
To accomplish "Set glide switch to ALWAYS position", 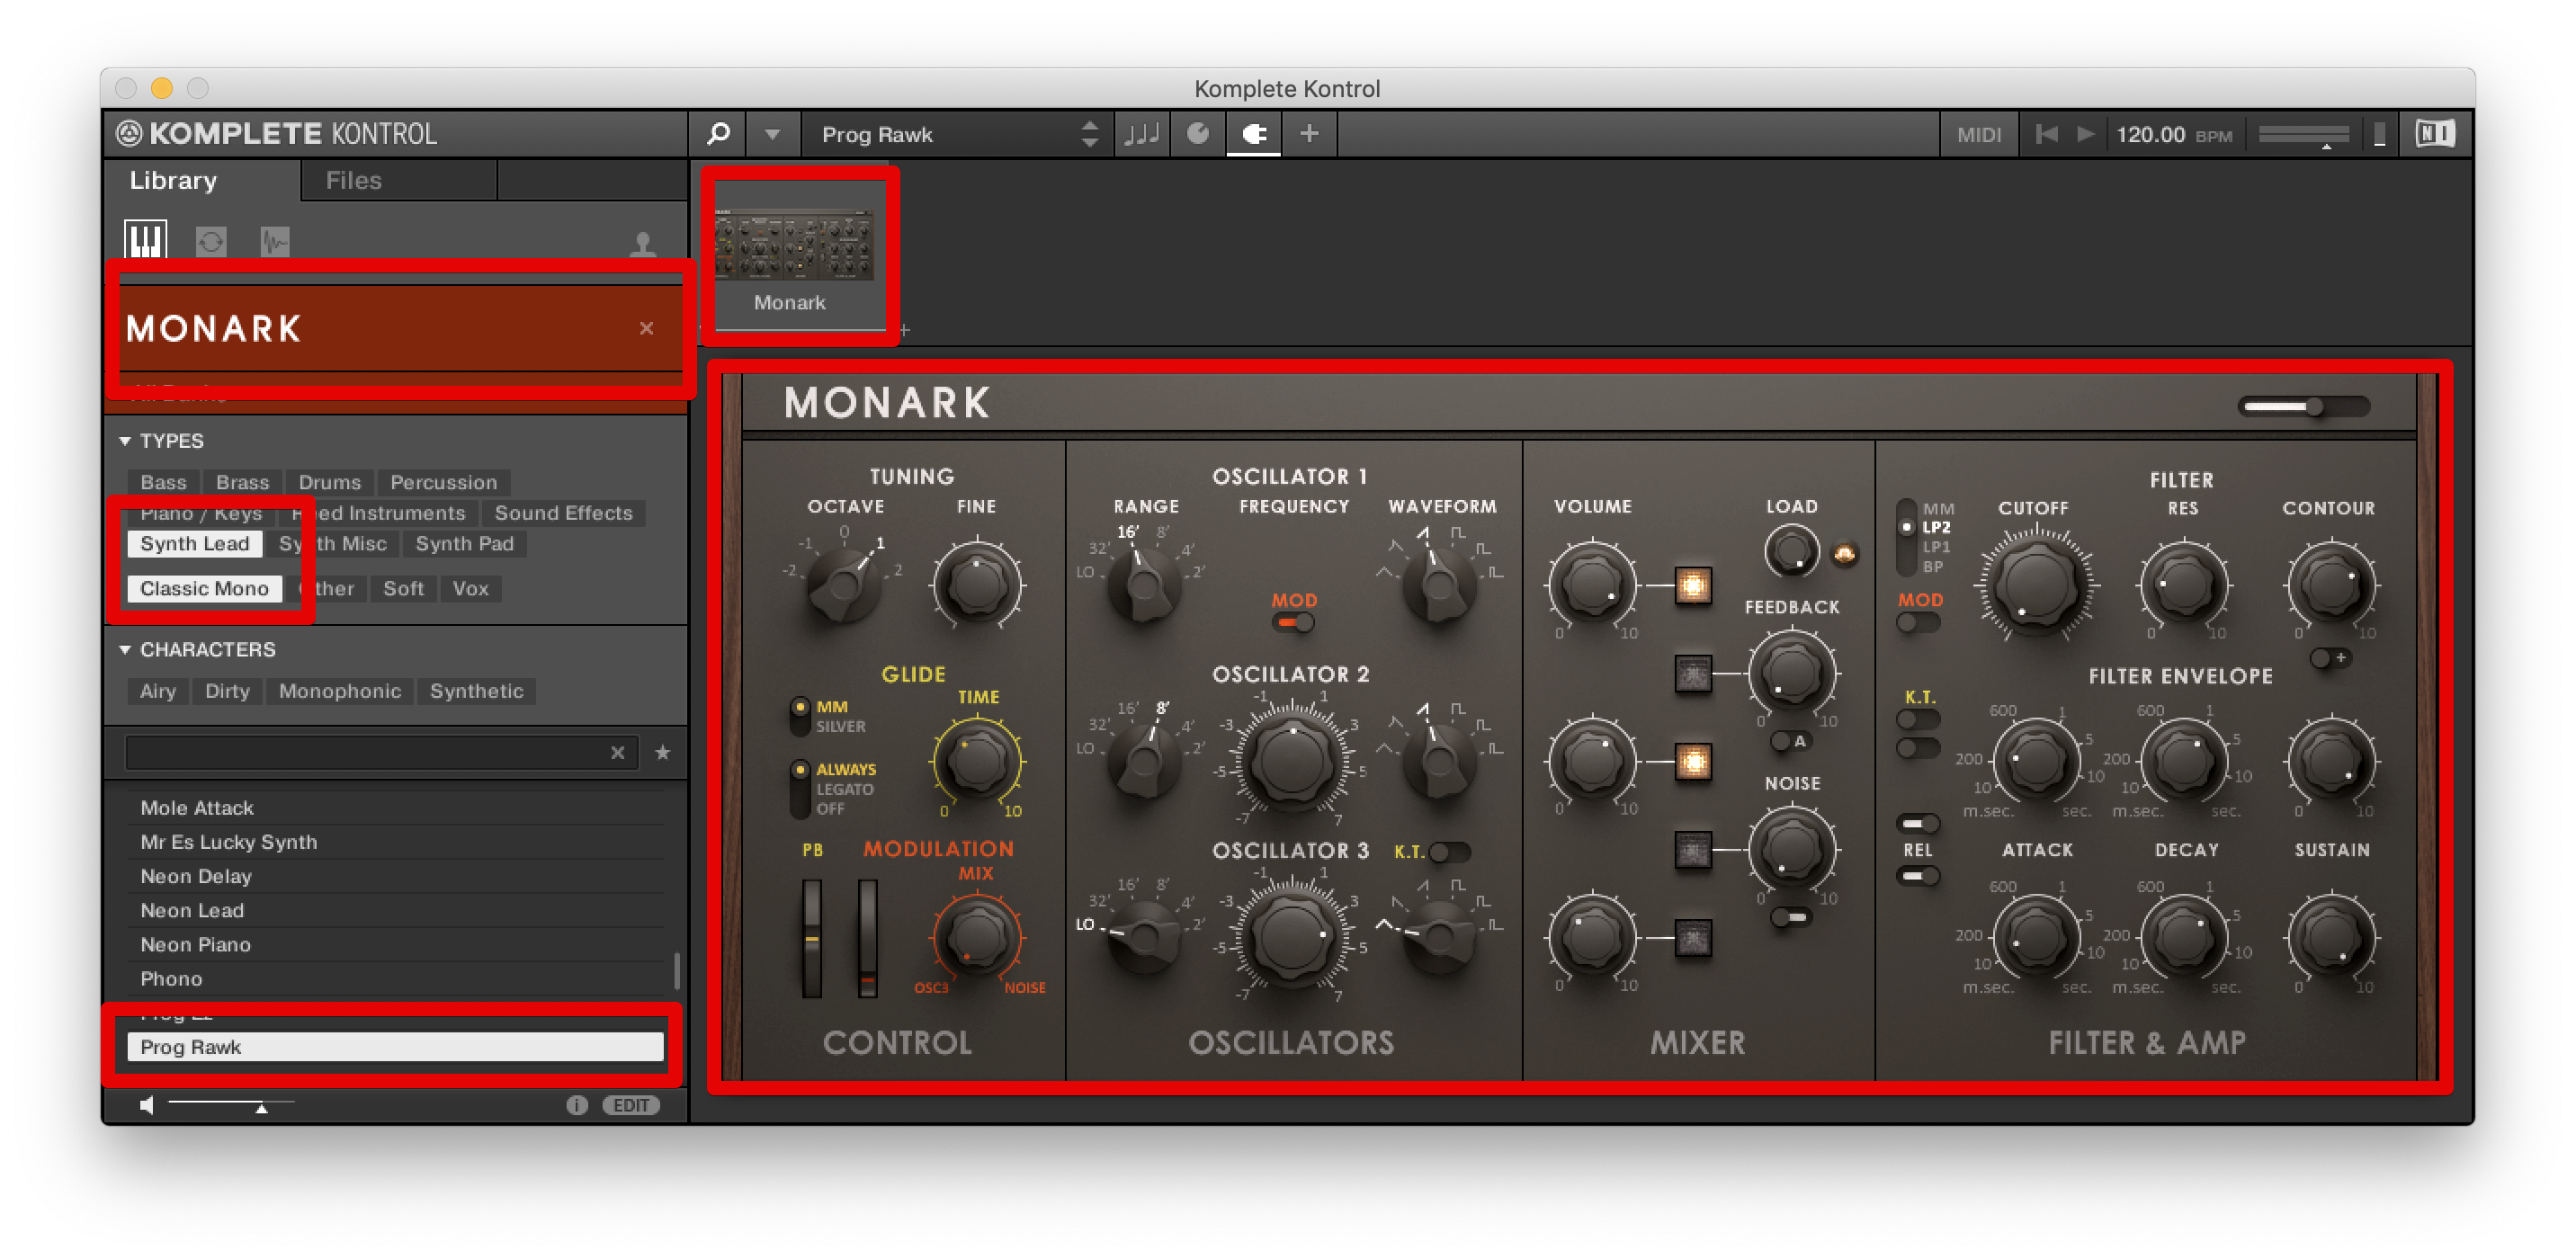I will (x=799, y=770).
